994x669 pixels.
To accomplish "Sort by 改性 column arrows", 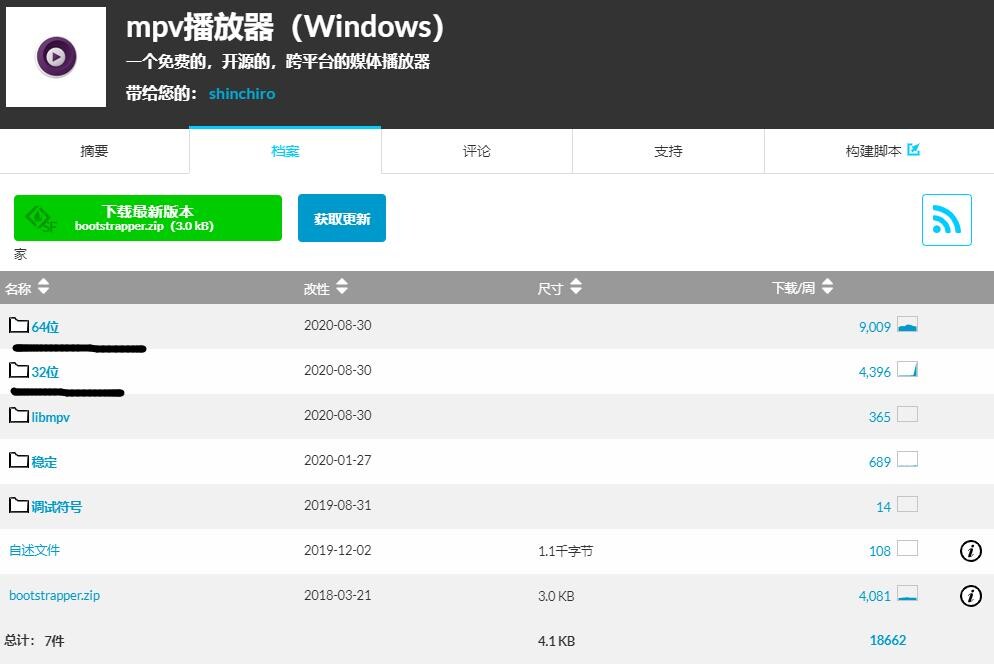I will pos(342,287).
